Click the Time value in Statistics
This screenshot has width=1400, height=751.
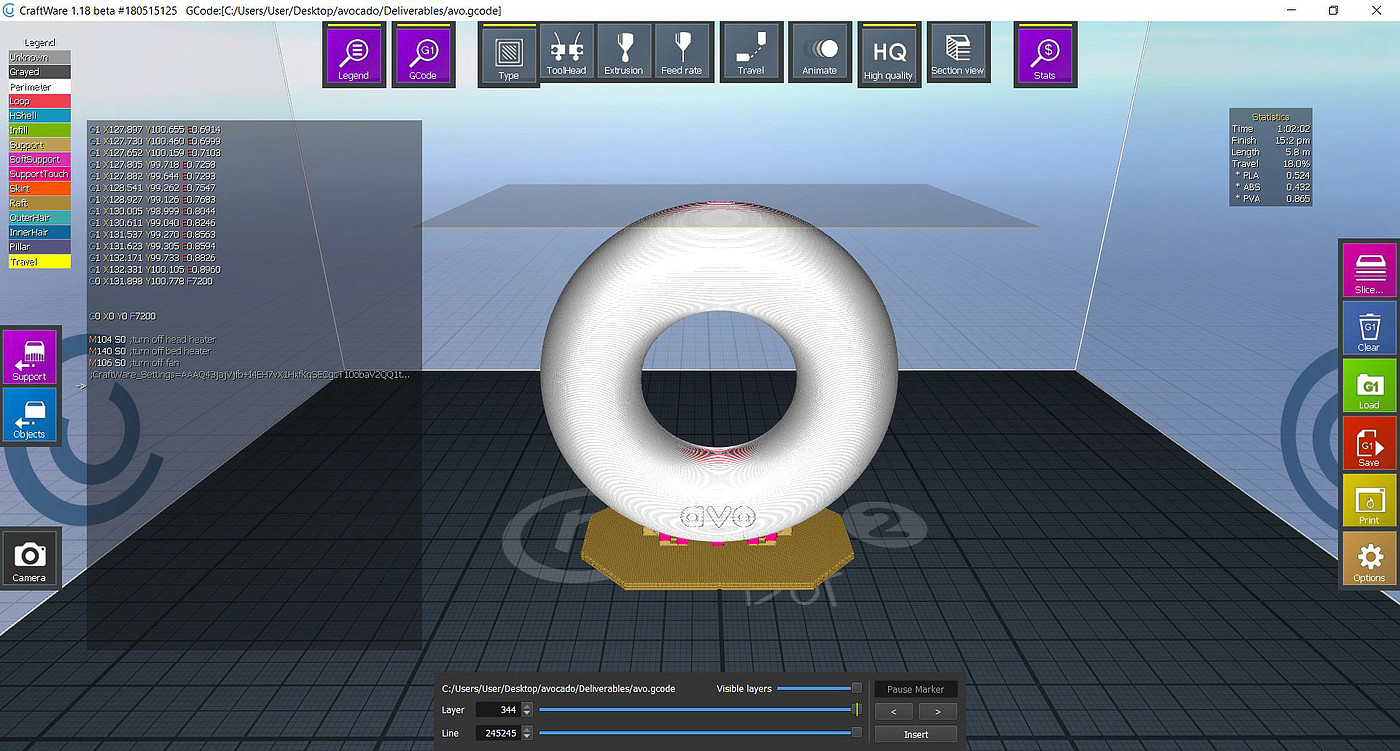1296,129
